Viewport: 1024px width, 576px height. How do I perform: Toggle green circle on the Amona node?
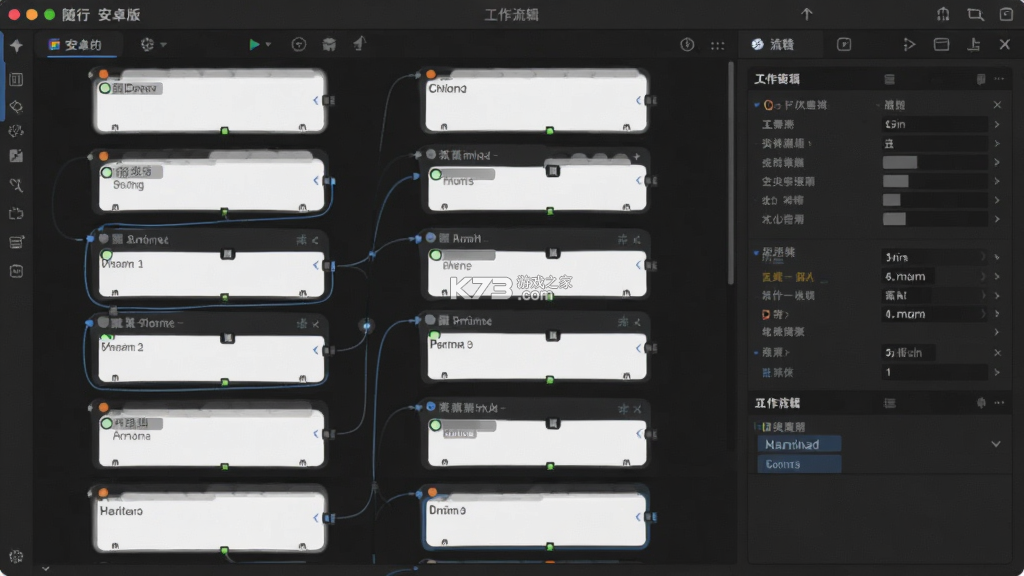tap(107, 423)
